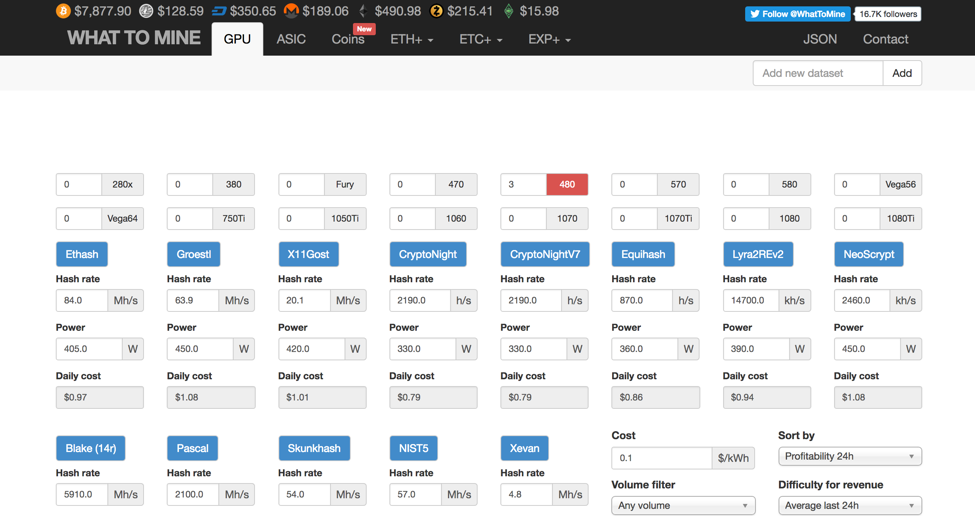This screenshot has height=516, width=975.
Task: Toggle the Ethash algorithm button
Action: coord(81,254)
